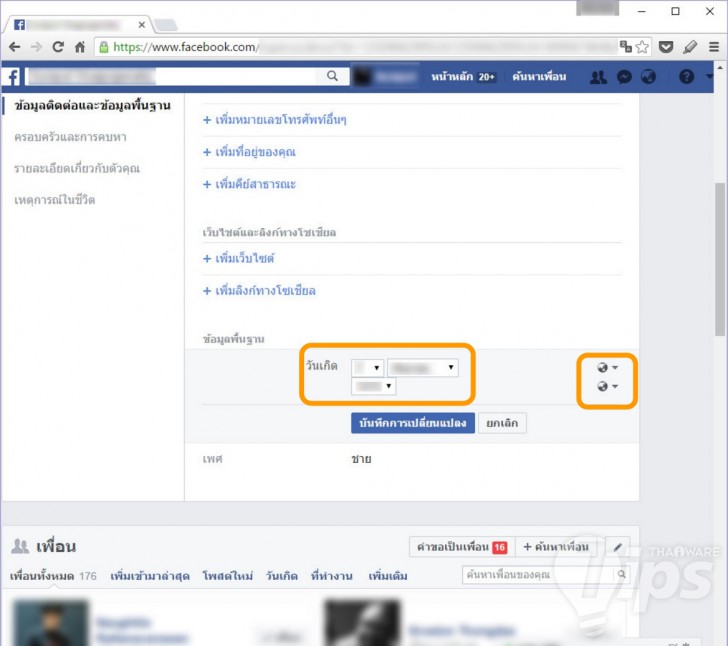Click the search magnifier in Facebook bar
The width and height of the screenshot is (728, 646).
click(x=332, y=76)
